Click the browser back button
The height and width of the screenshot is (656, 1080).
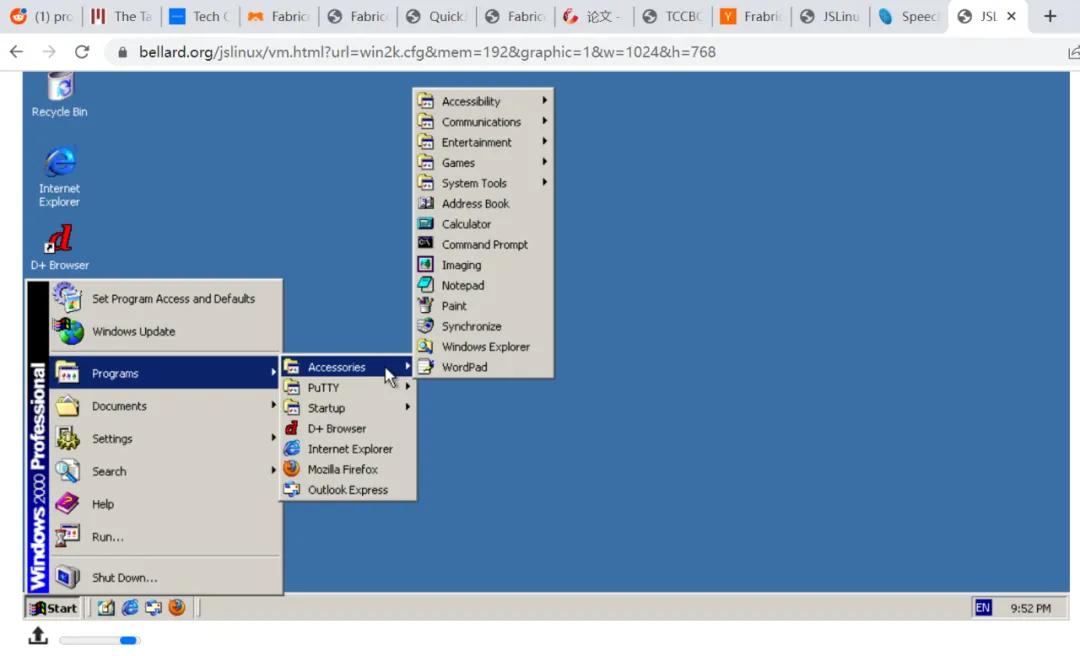coord(17,52)
